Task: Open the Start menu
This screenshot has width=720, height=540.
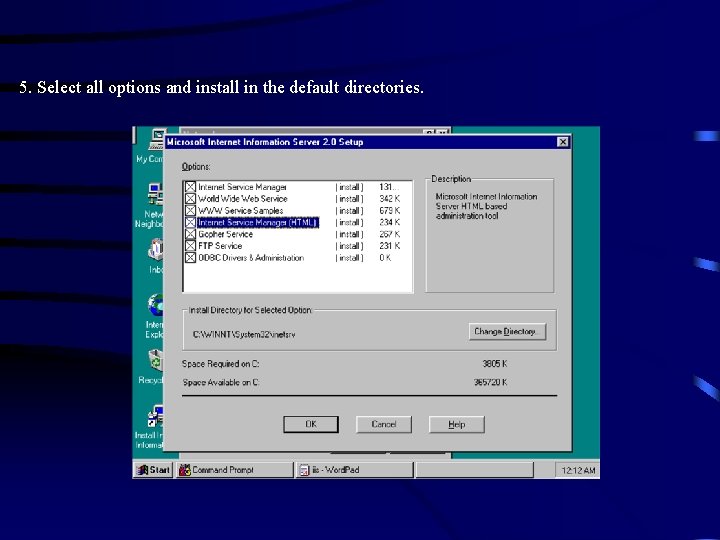Action: click(x=153, y=470)
